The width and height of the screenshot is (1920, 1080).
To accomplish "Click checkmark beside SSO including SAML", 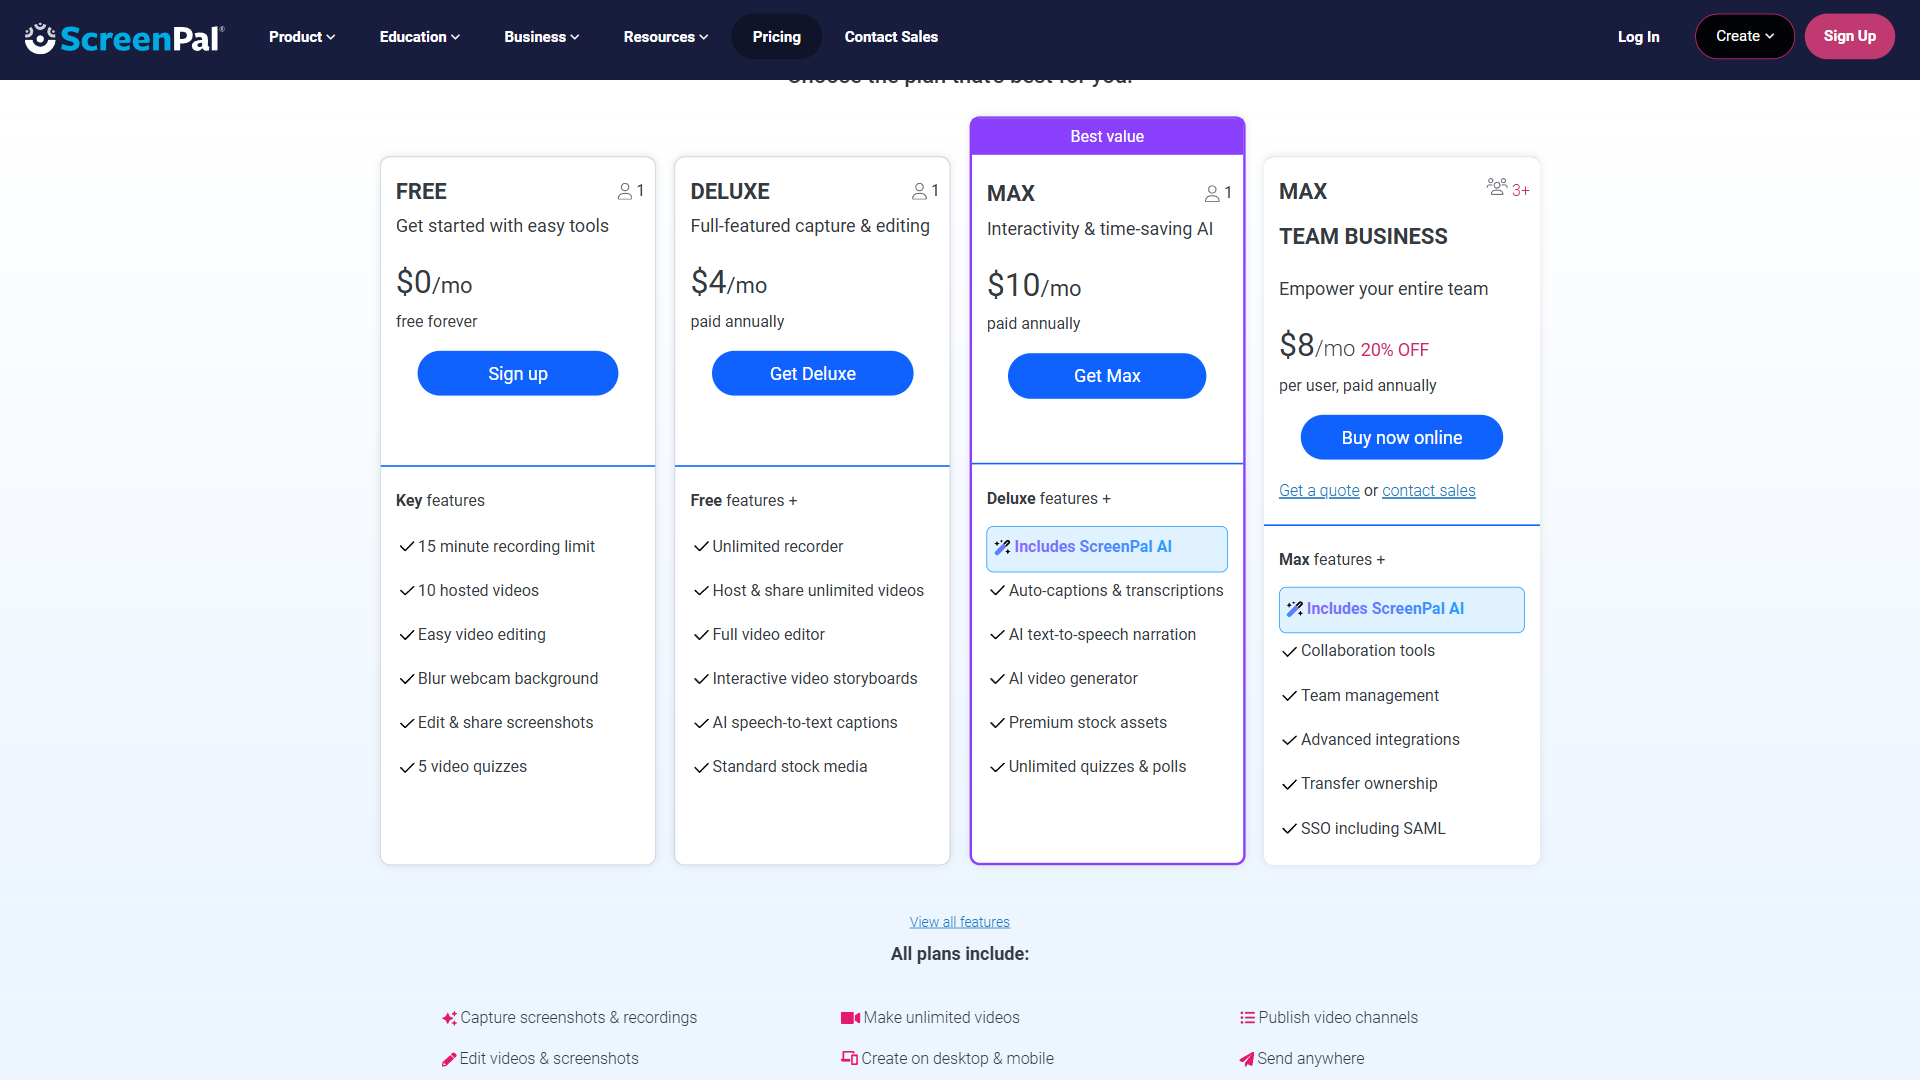I will coord(1289,829).
